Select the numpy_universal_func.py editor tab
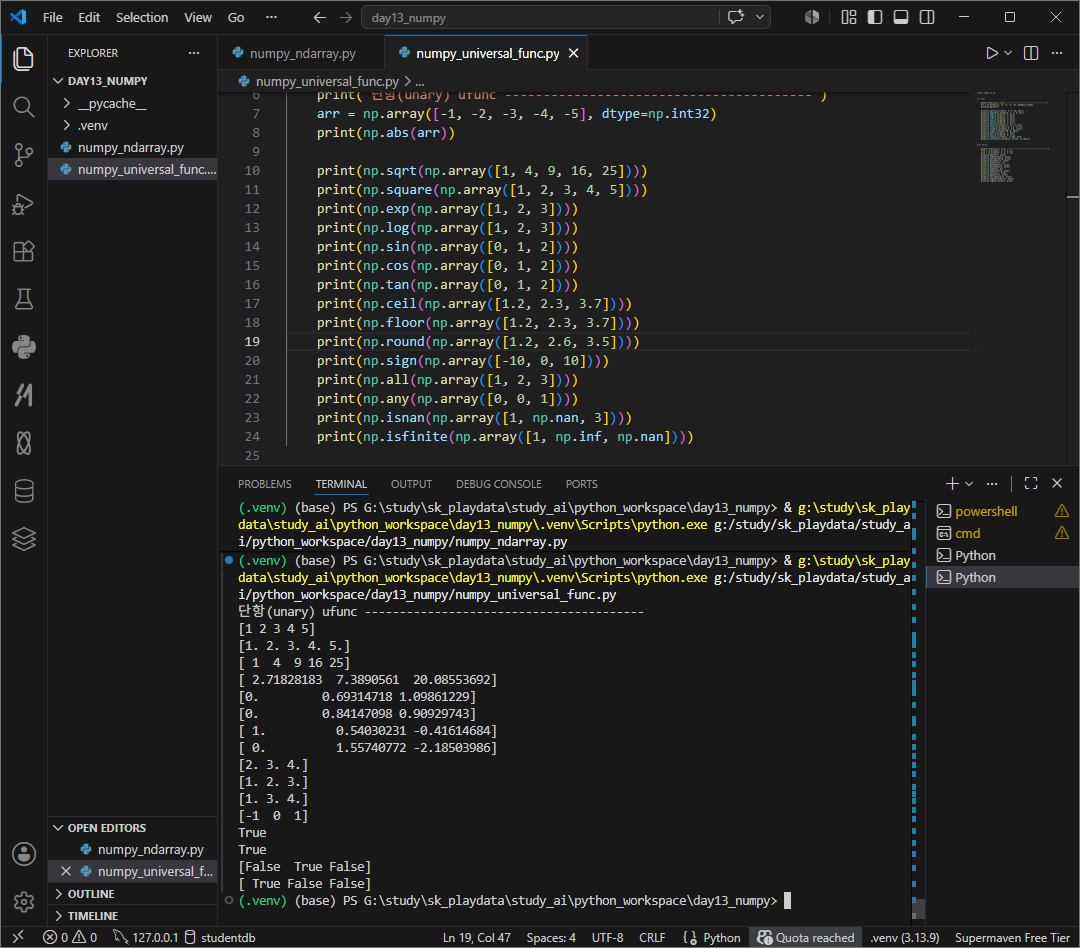Viewport: 1080px width, 948px height. click(486, 53)
